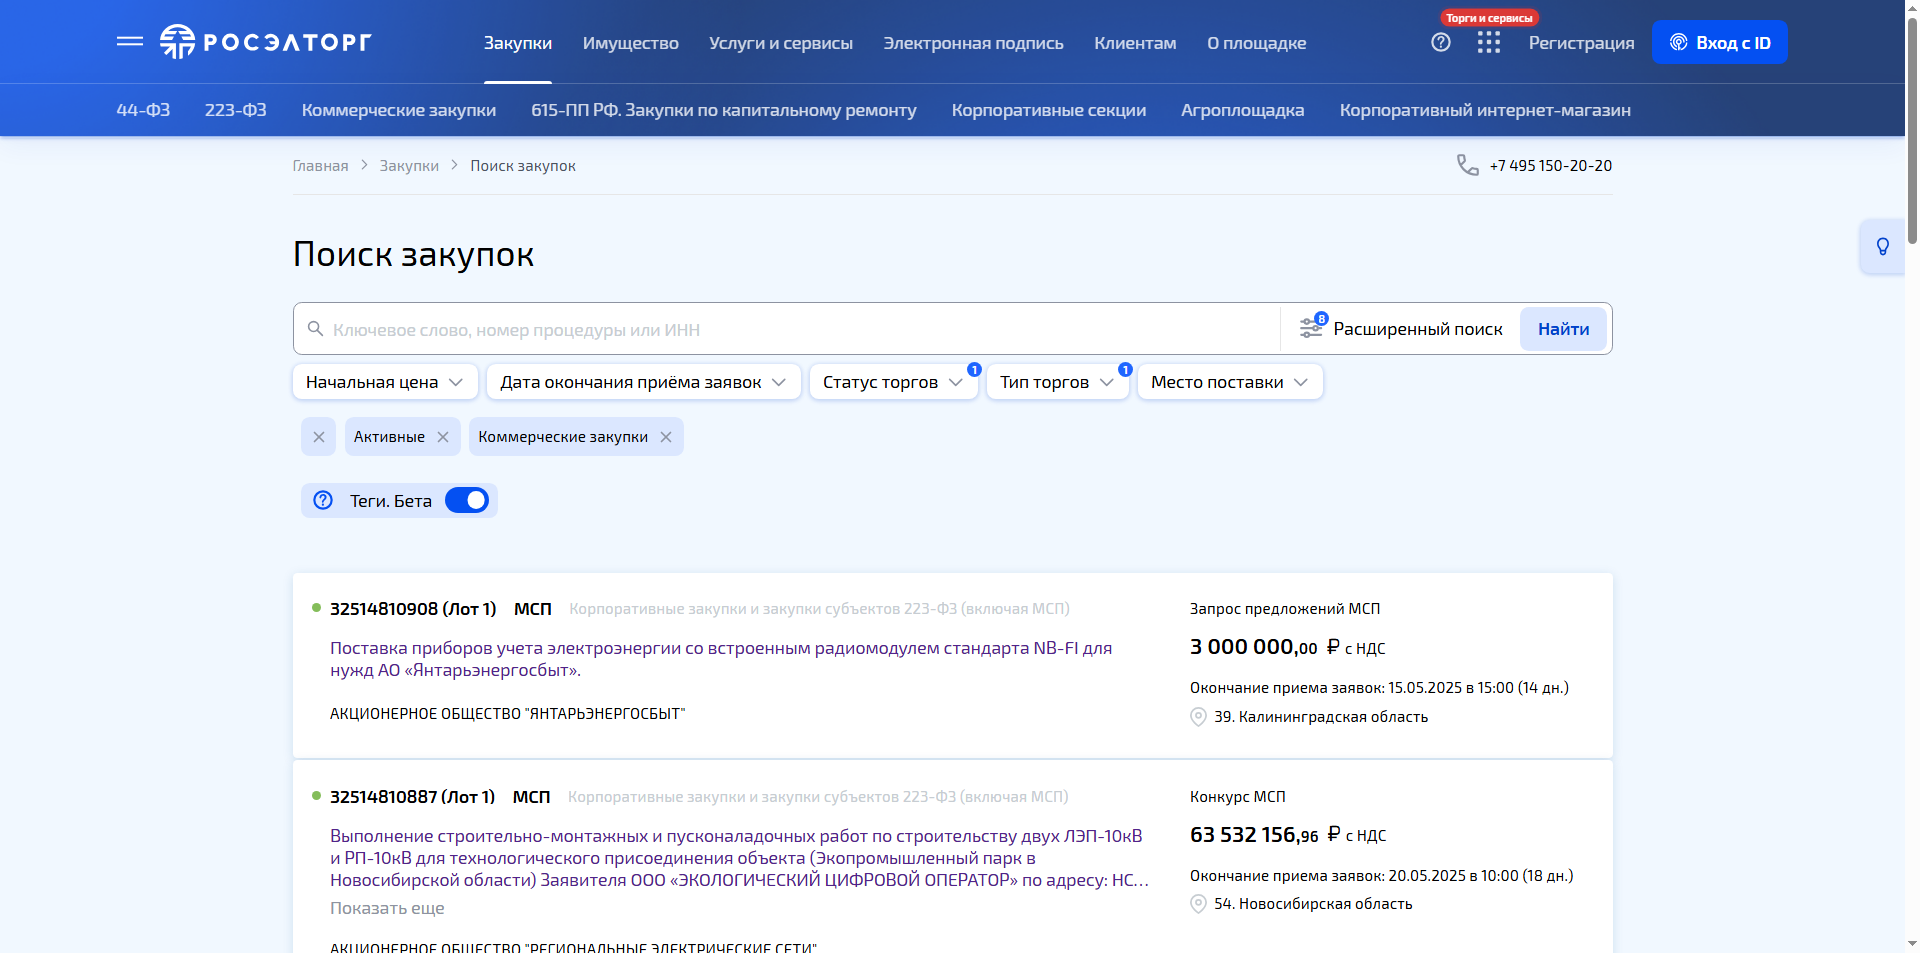Select the Закупки main menu item

point(518,43)
